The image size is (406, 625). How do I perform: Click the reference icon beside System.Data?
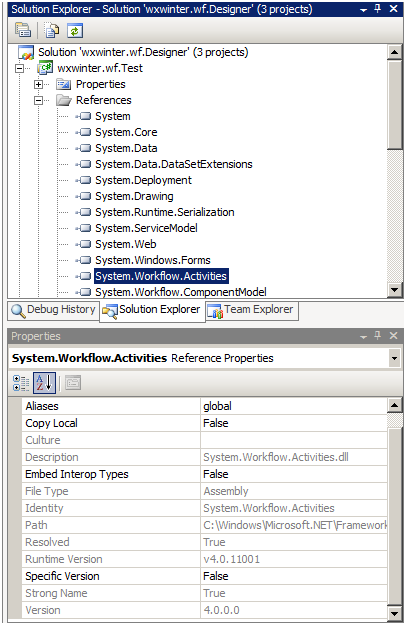pos(83,148)
